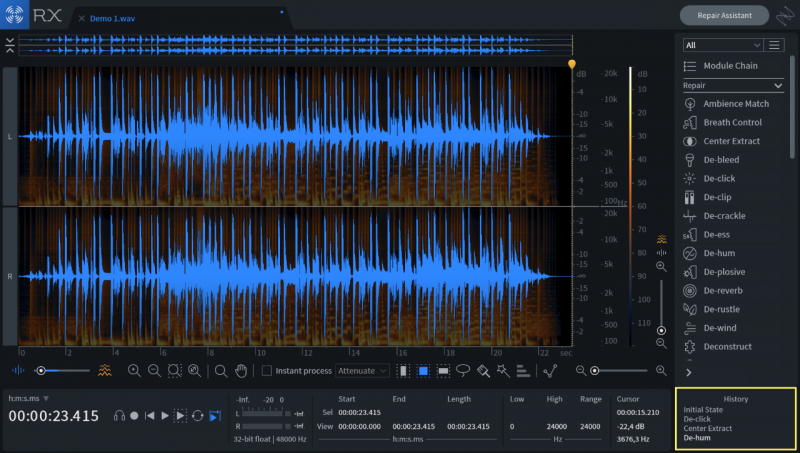Image resolution: width=800 pixels, height=453 pixels.
Task: Open the De-crackle module
Action: 714,216
